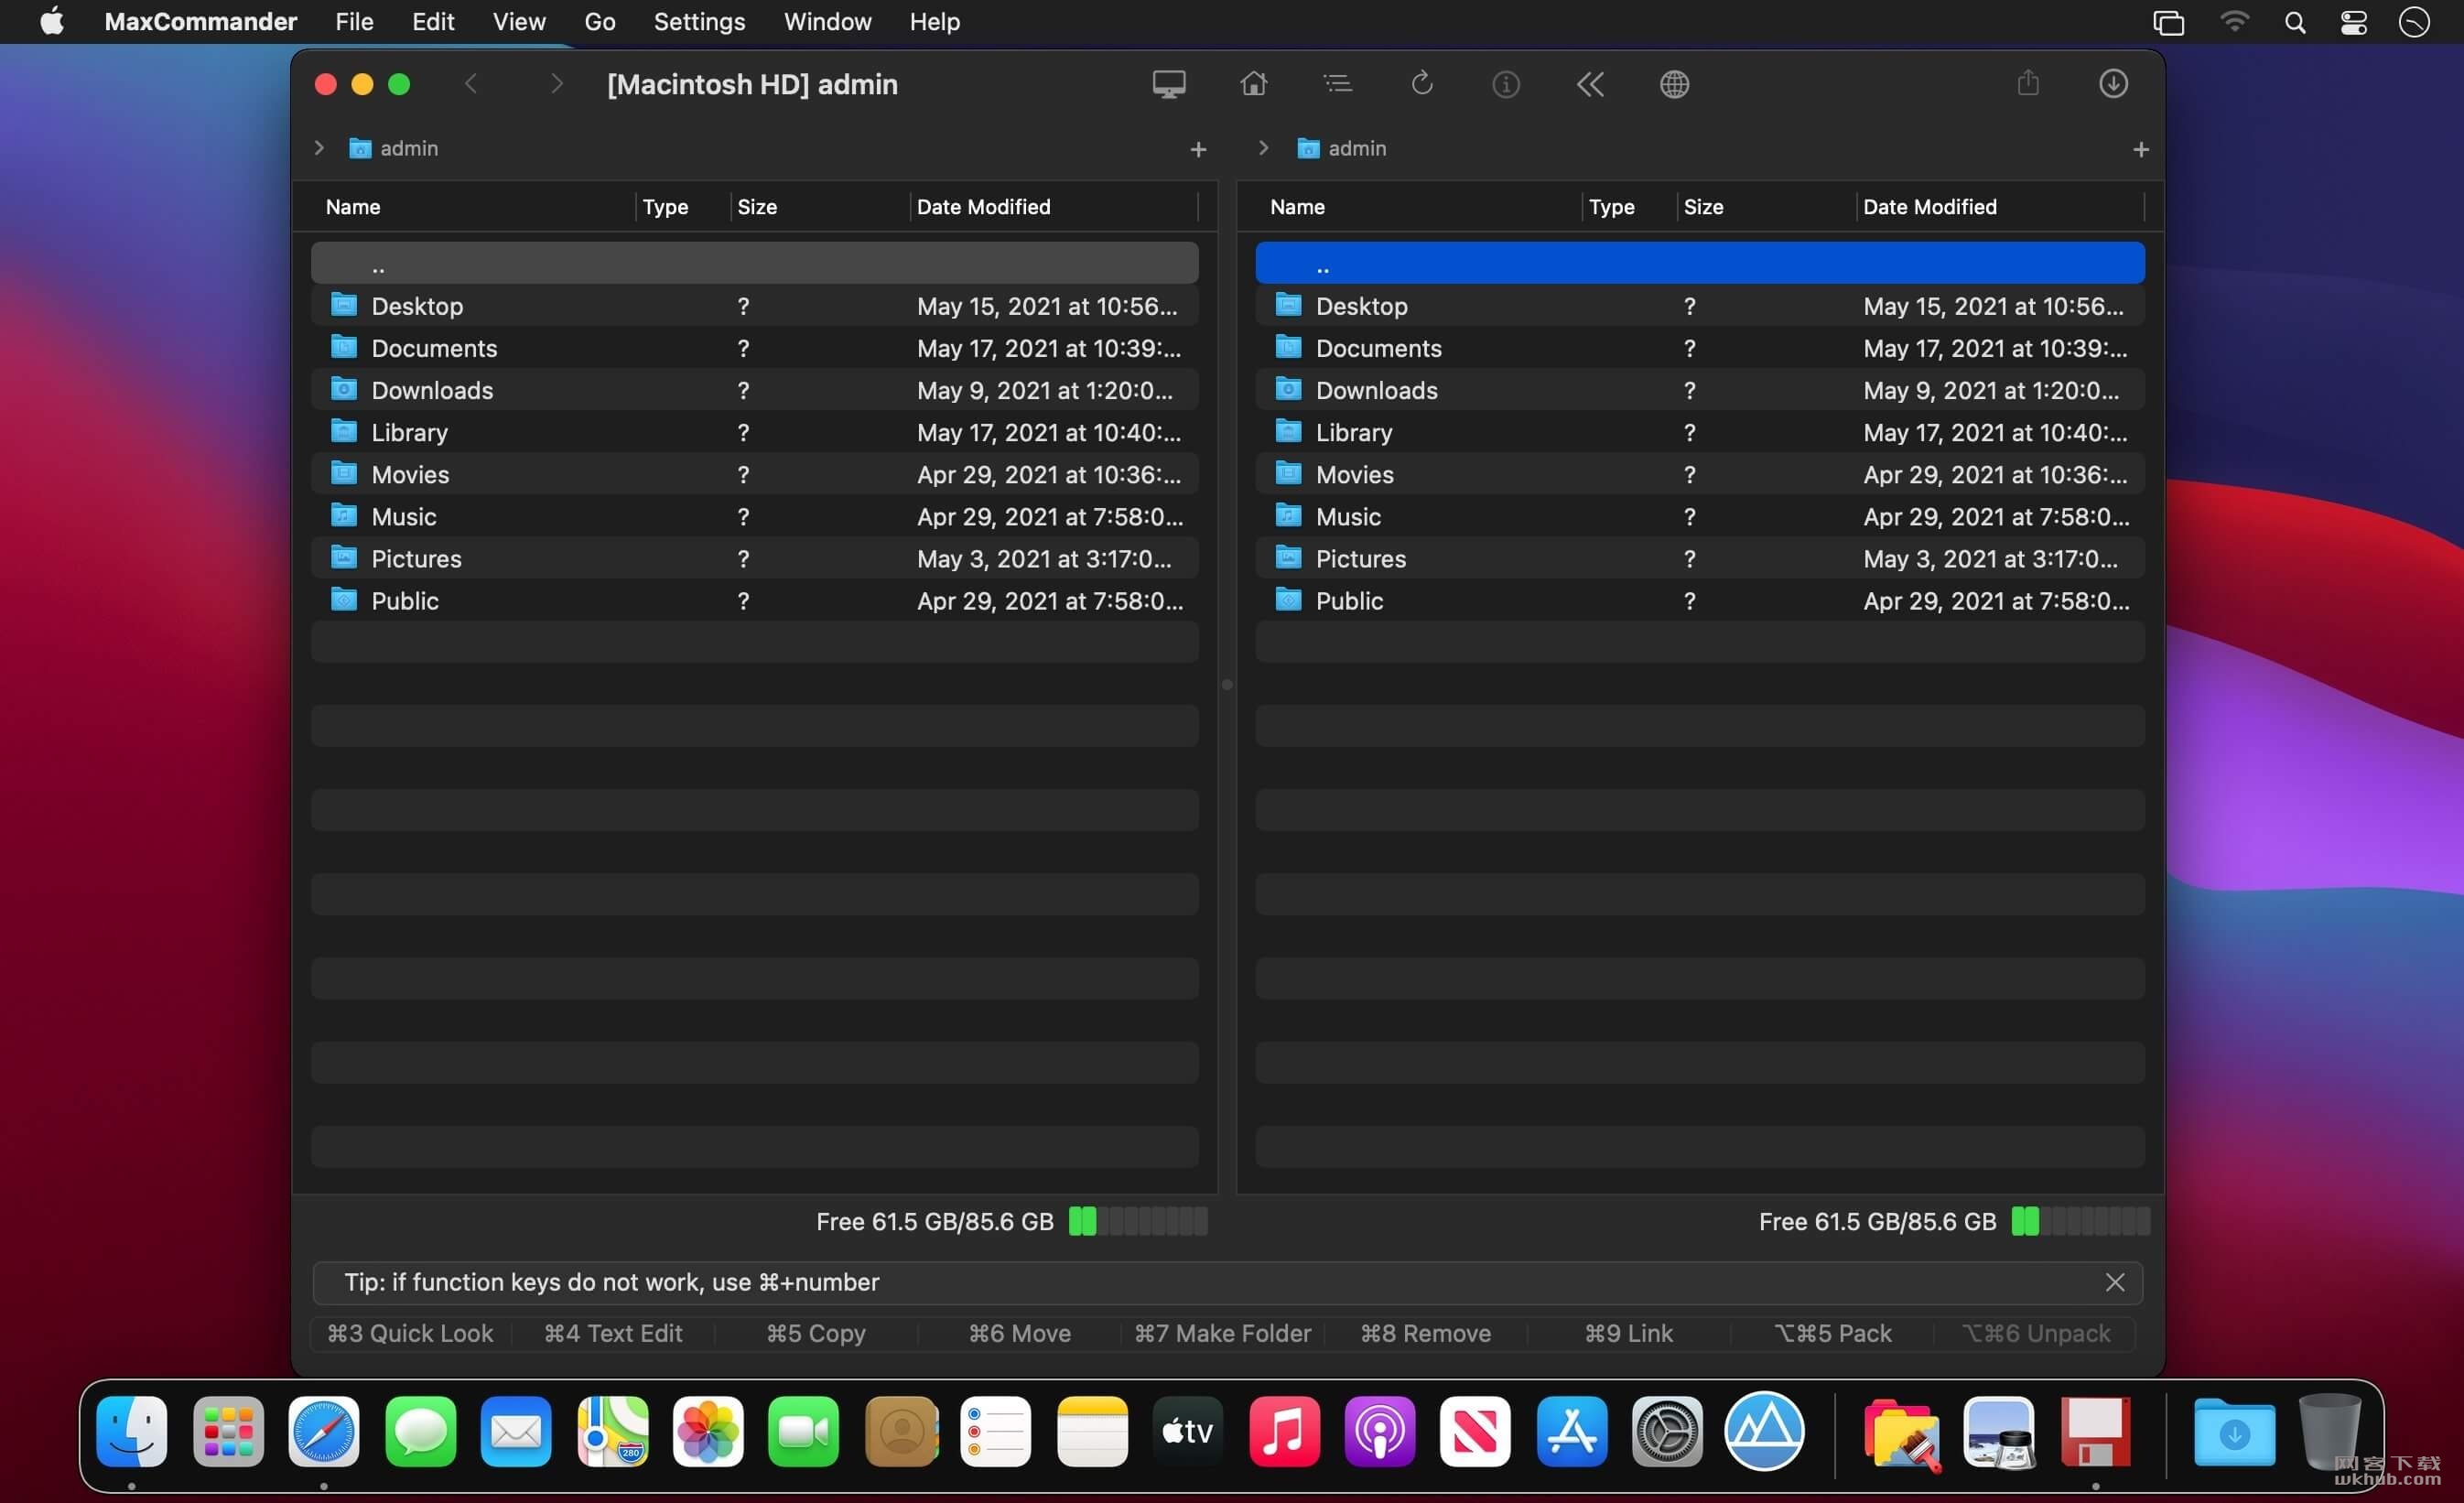
Task: Select the admin tab in right panel
Action: point(1341,148)
